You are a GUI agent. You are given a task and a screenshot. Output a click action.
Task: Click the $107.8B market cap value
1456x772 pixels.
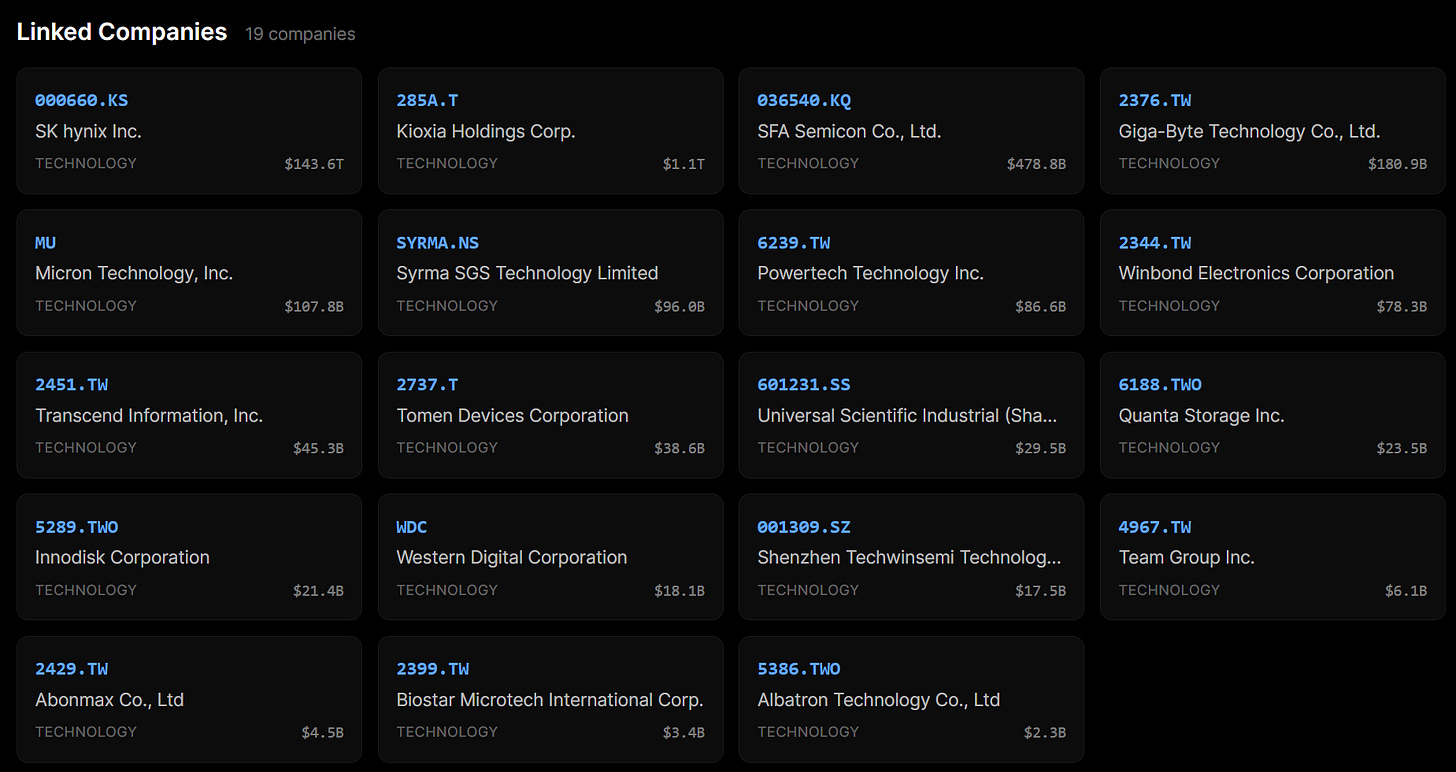tap(314, 307)
